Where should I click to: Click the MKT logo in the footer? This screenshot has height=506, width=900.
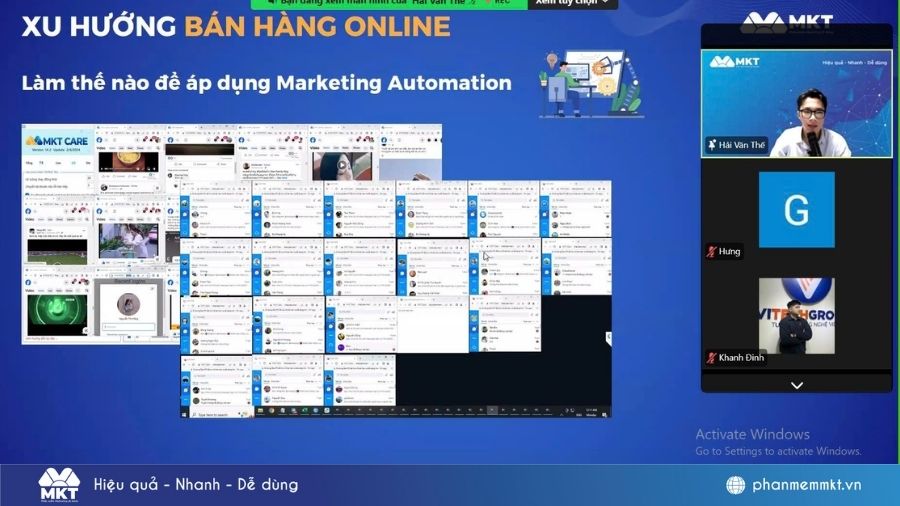(59, 485)
